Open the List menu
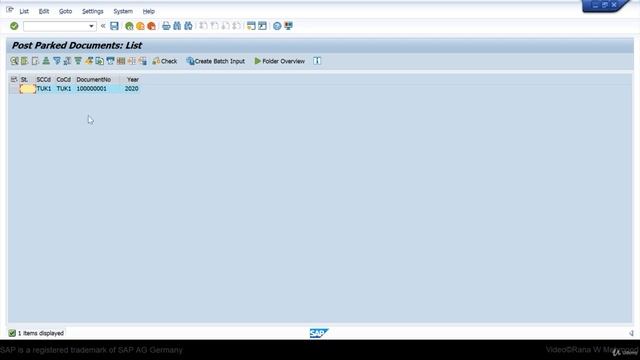Image resolution: width=640 pixels, height=360 pixels. click(24, 11)
